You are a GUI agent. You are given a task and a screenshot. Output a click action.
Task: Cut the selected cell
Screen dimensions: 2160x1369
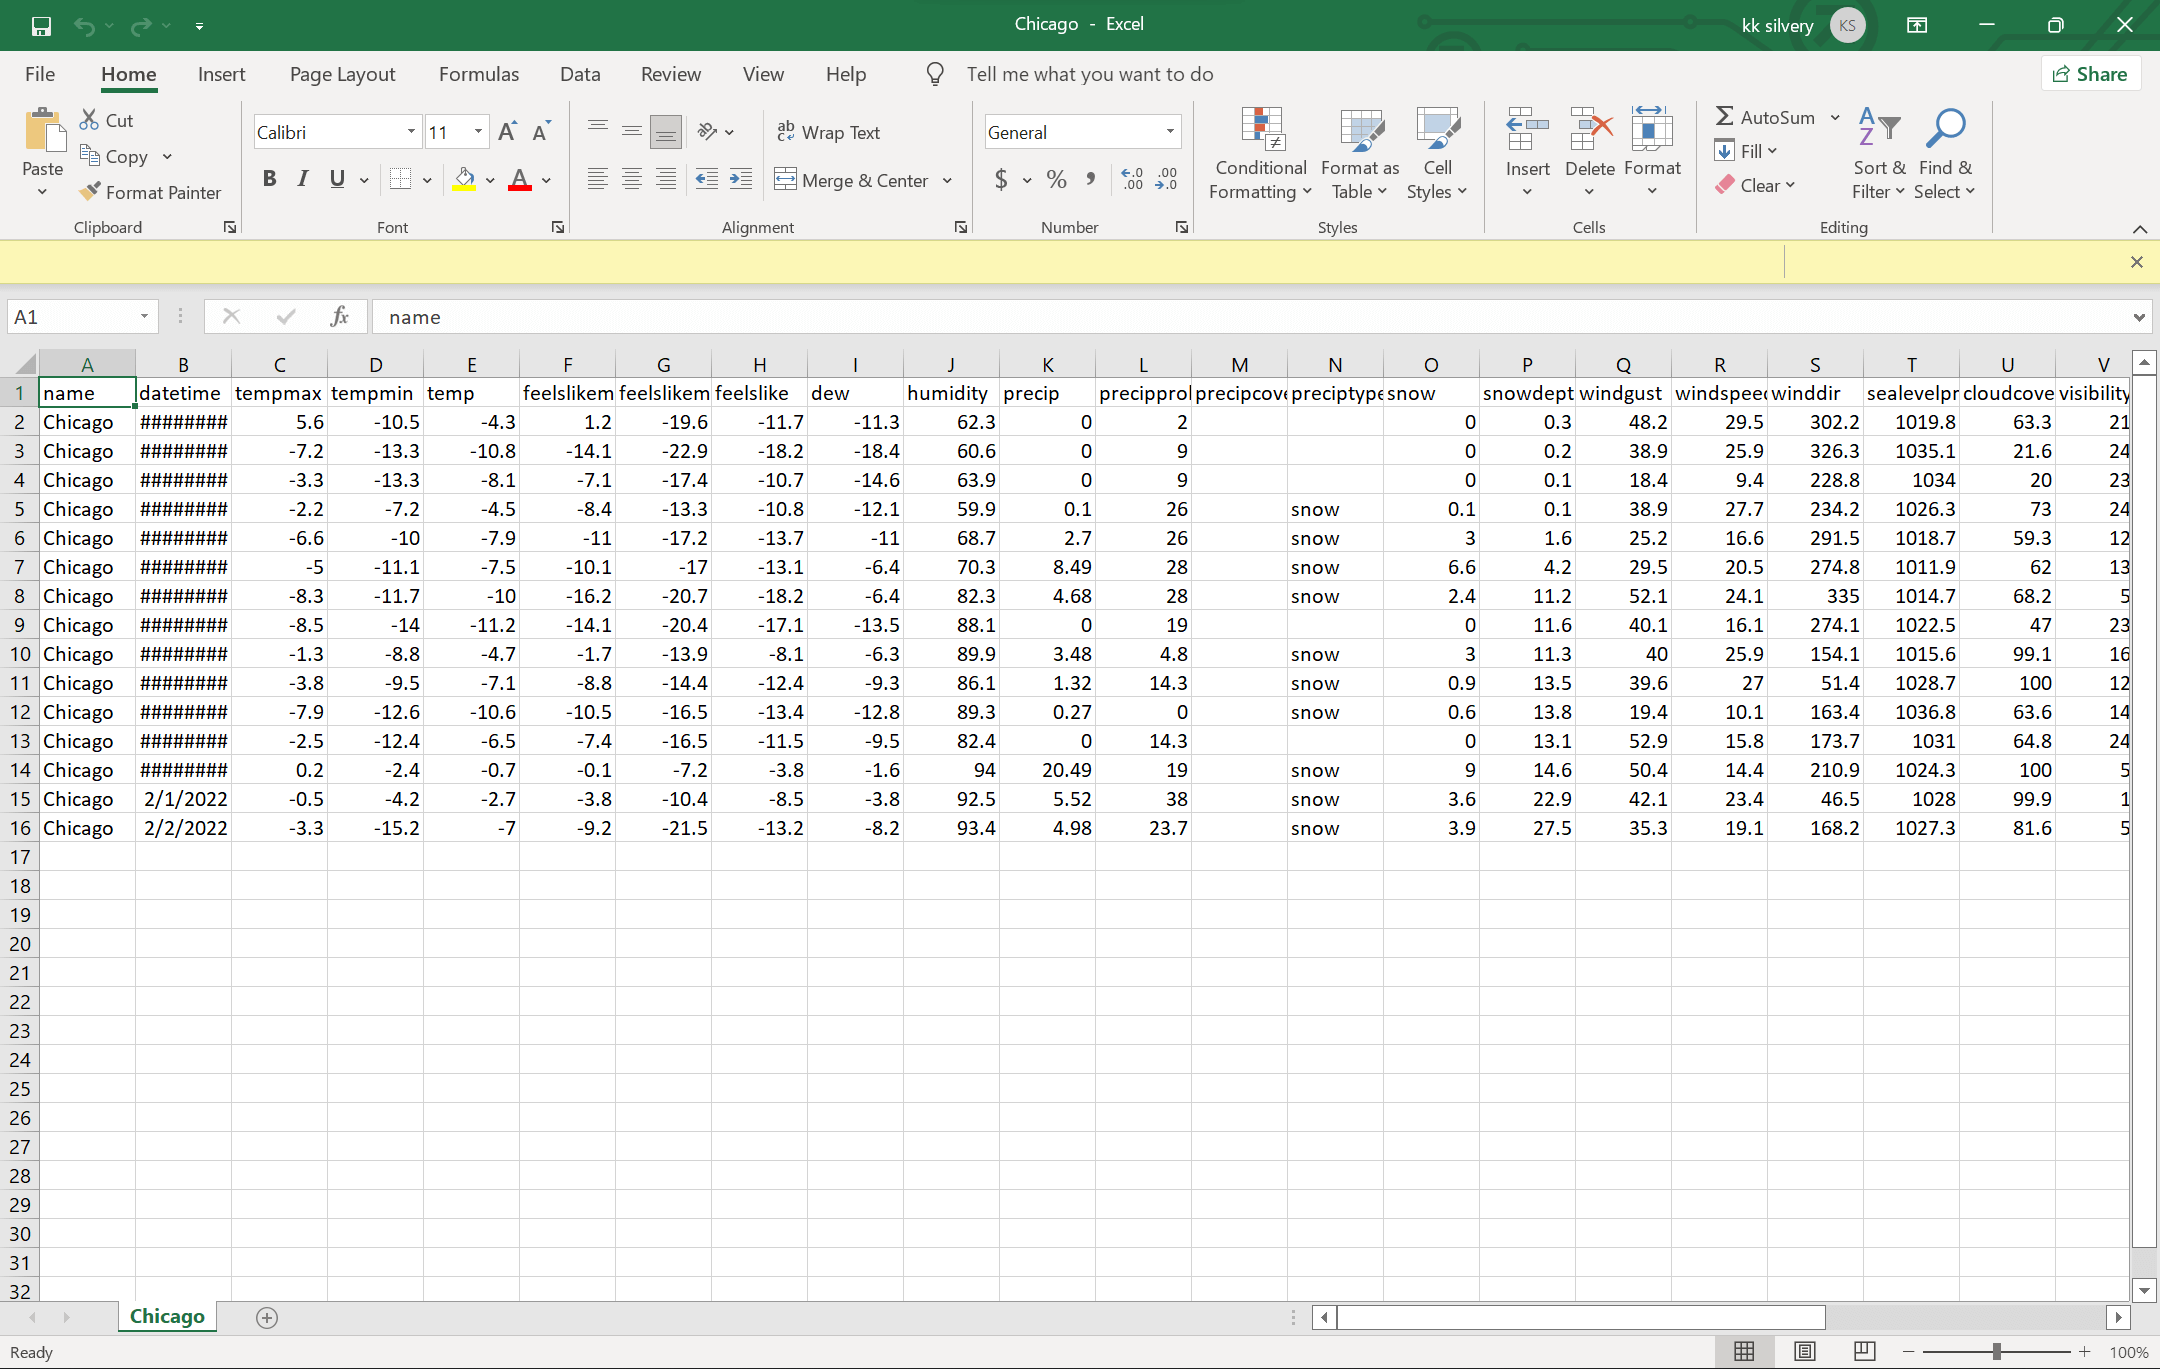[x=107, y=120]
